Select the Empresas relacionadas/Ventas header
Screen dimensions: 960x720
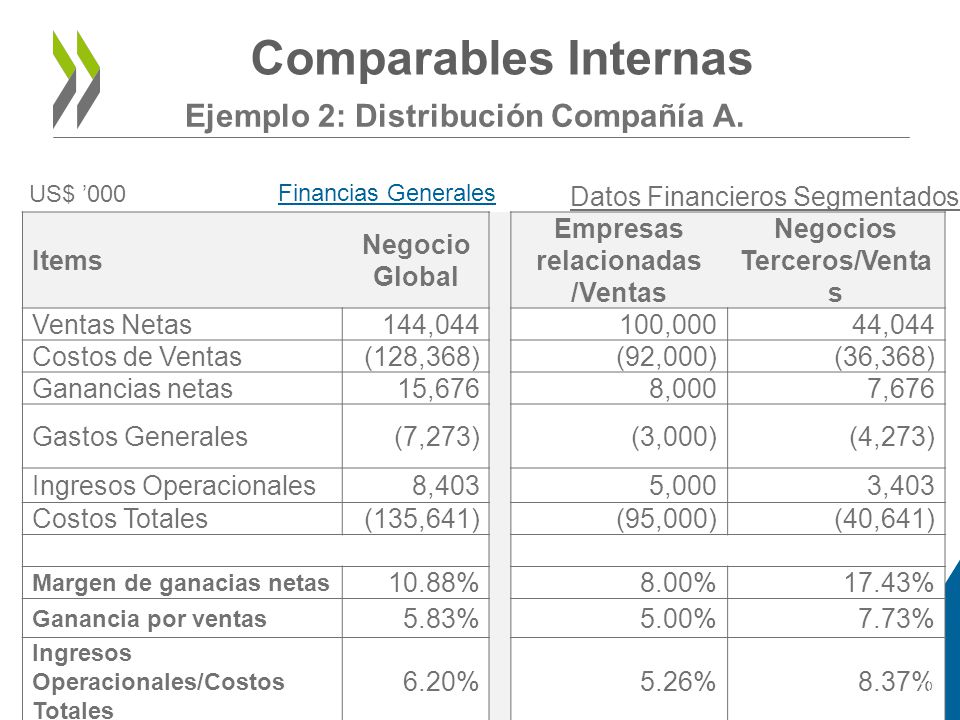(x=618, y=260)
